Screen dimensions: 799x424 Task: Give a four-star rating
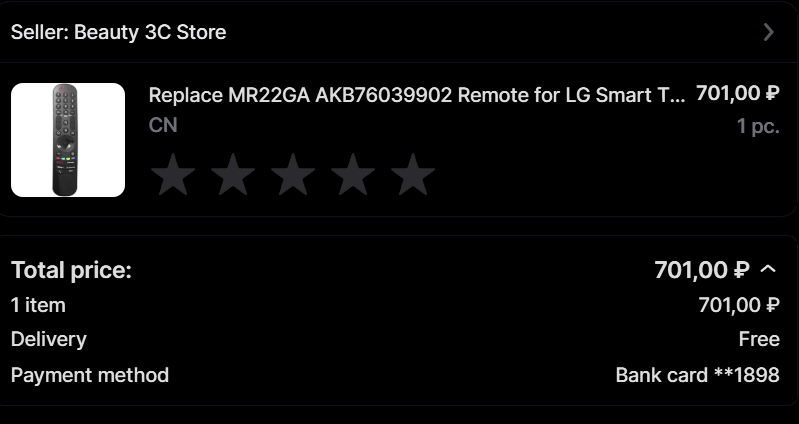(353, 175)
